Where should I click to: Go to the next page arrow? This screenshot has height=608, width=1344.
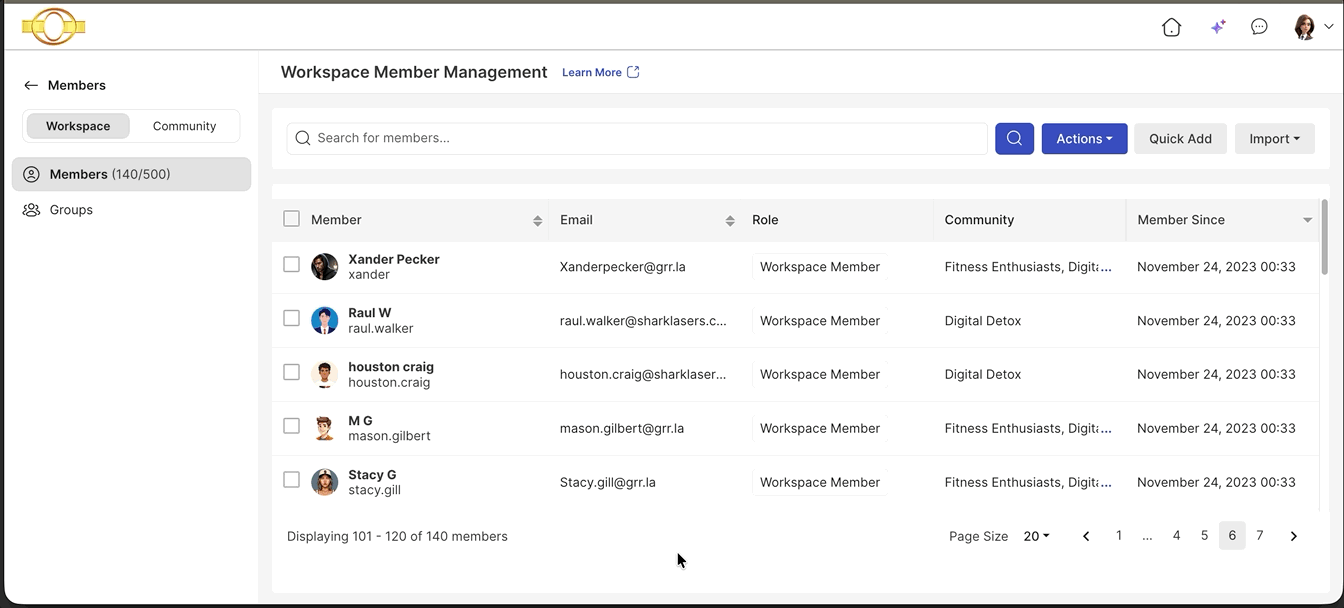[x=1293, y=536]
